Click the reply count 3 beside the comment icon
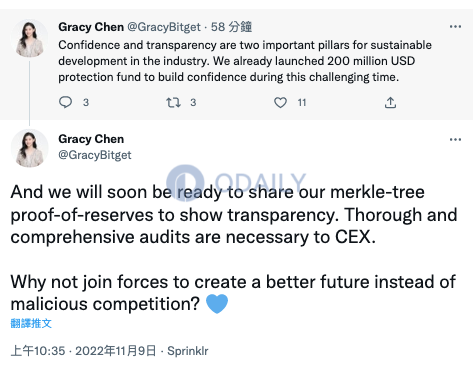 [x=86, y=102]
